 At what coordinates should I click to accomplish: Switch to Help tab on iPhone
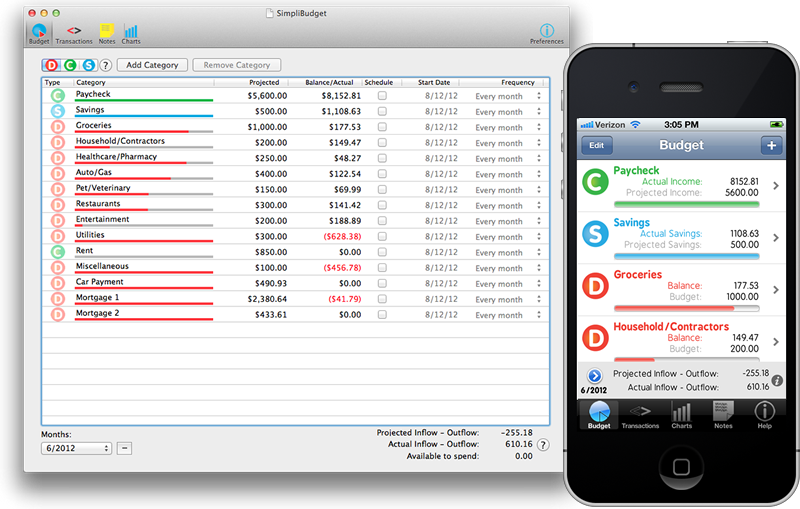pyautogui.click(x=764, y=415)
